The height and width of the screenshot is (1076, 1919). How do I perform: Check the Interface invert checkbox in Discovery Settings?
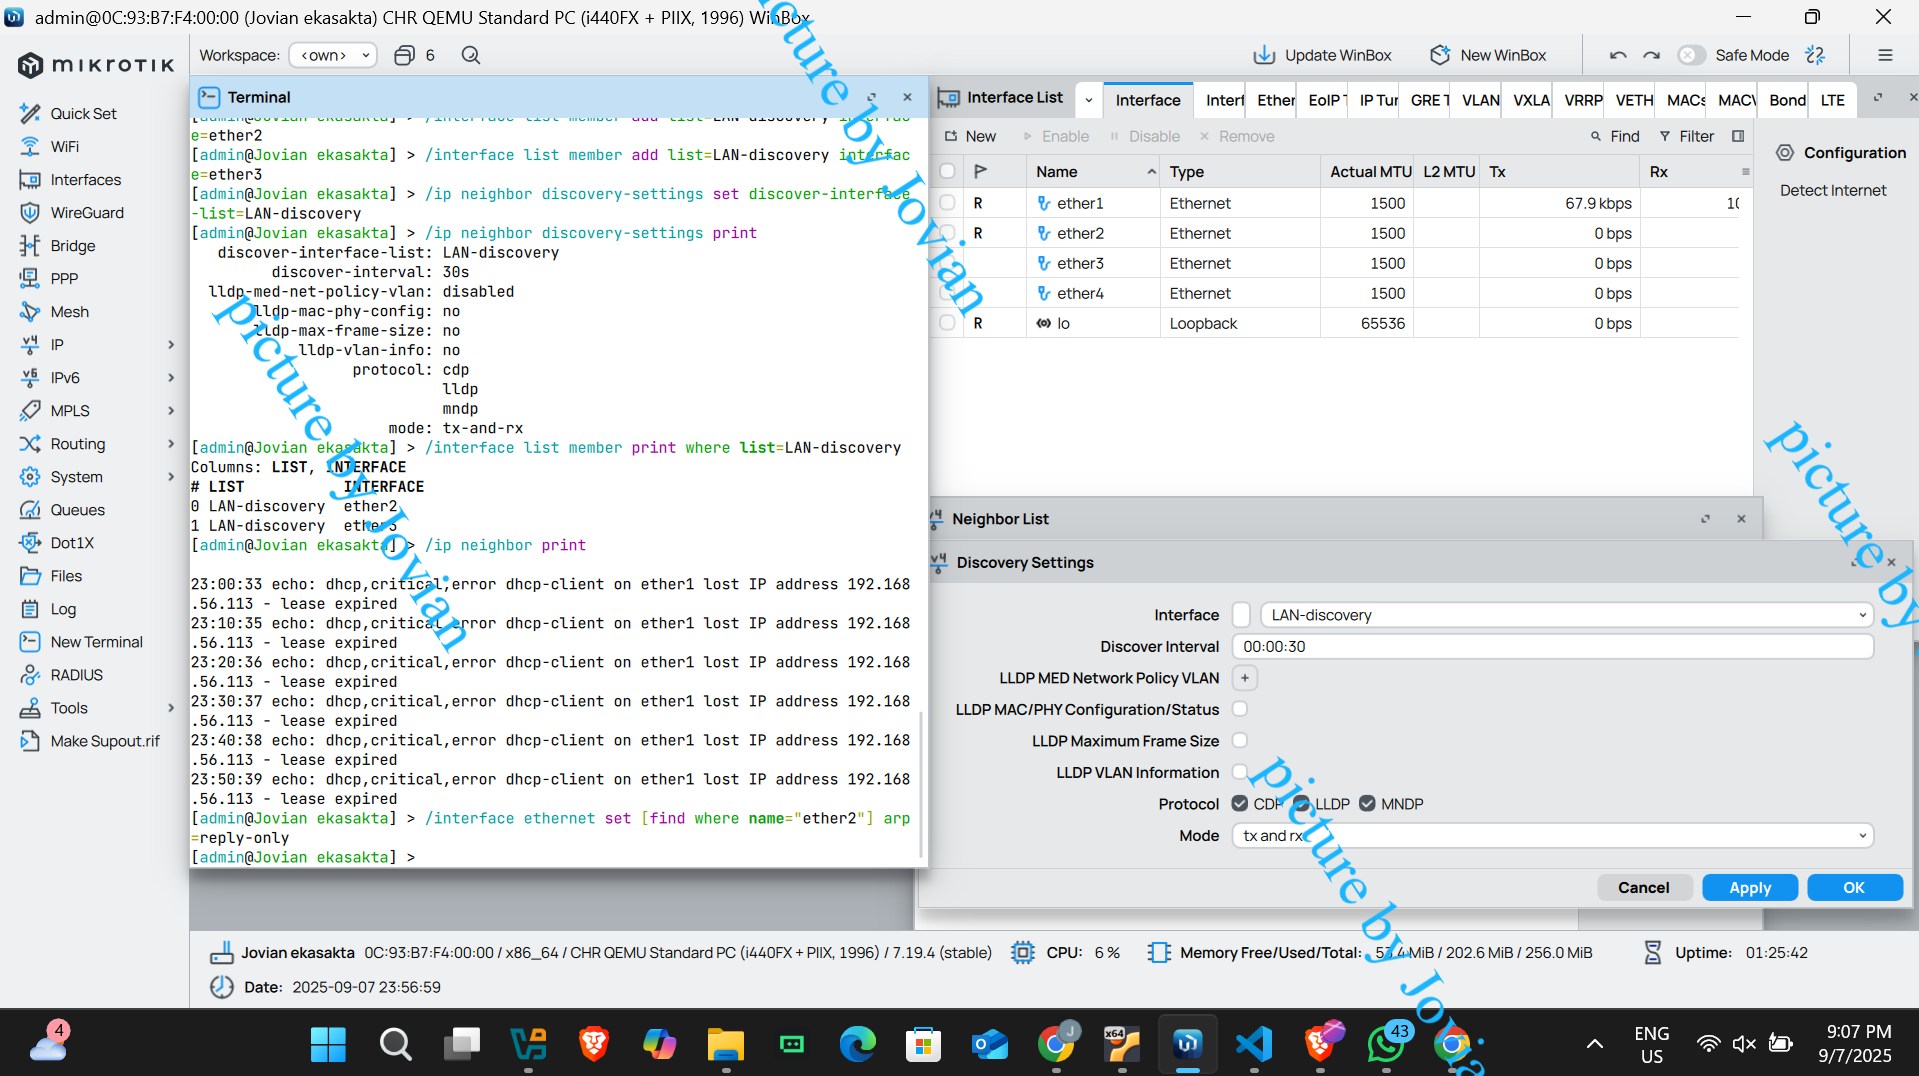click(x=1241, y=614)
